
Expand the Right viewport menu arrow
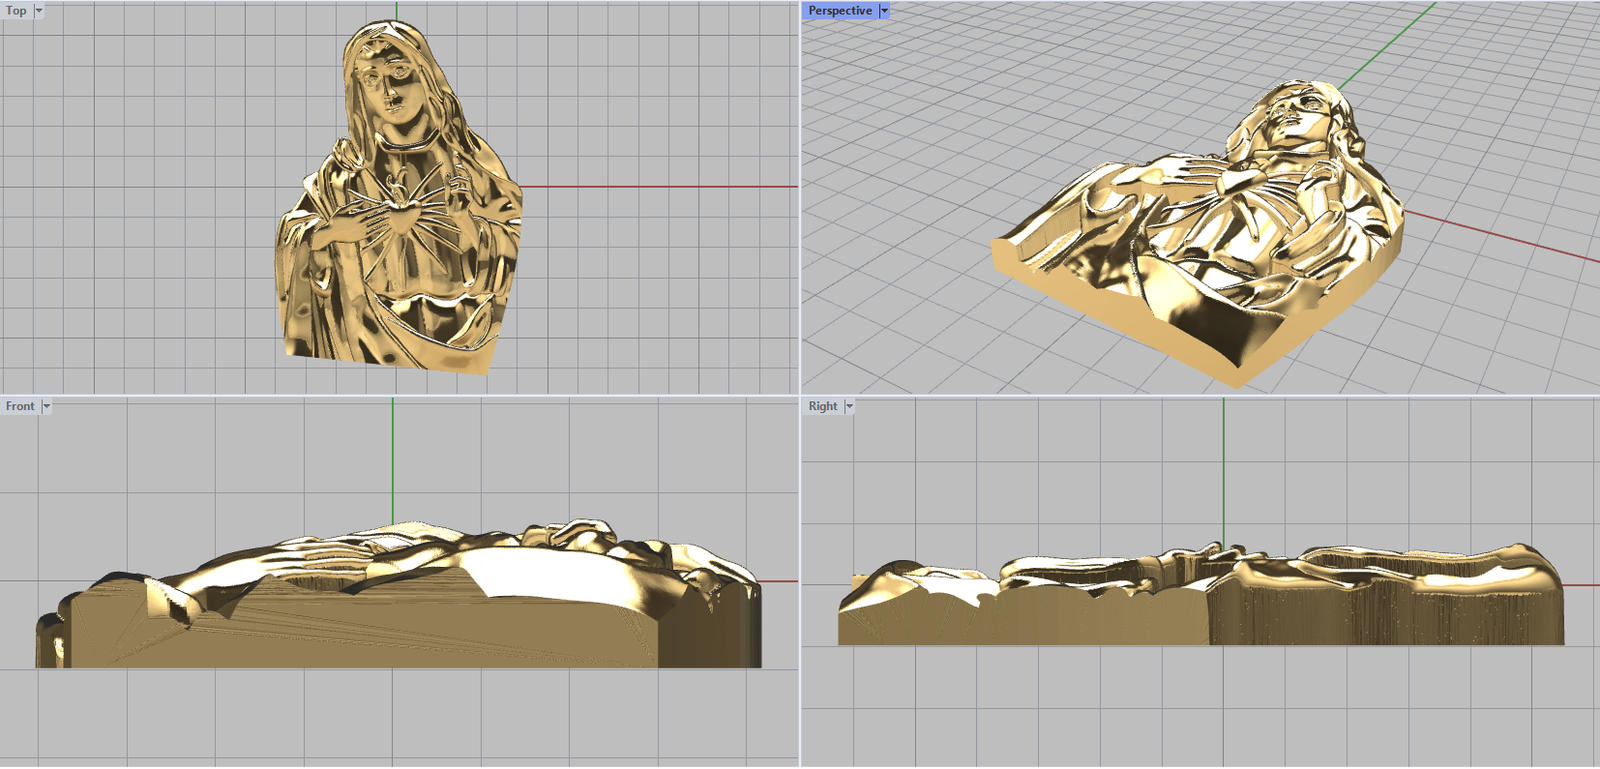pos(849,407)
